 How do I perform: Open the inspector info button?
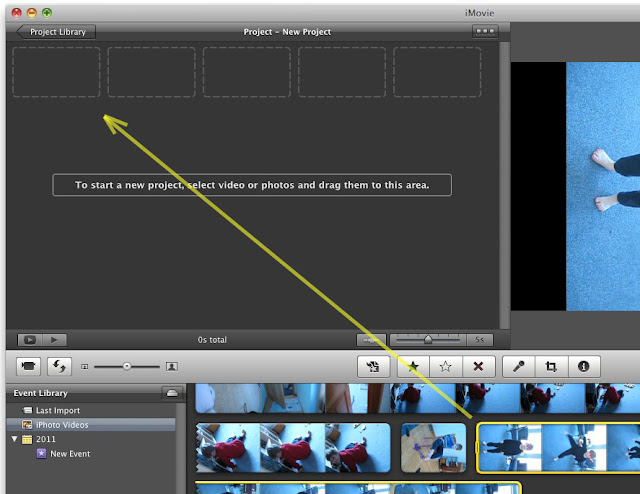click(x=584, y=366)
